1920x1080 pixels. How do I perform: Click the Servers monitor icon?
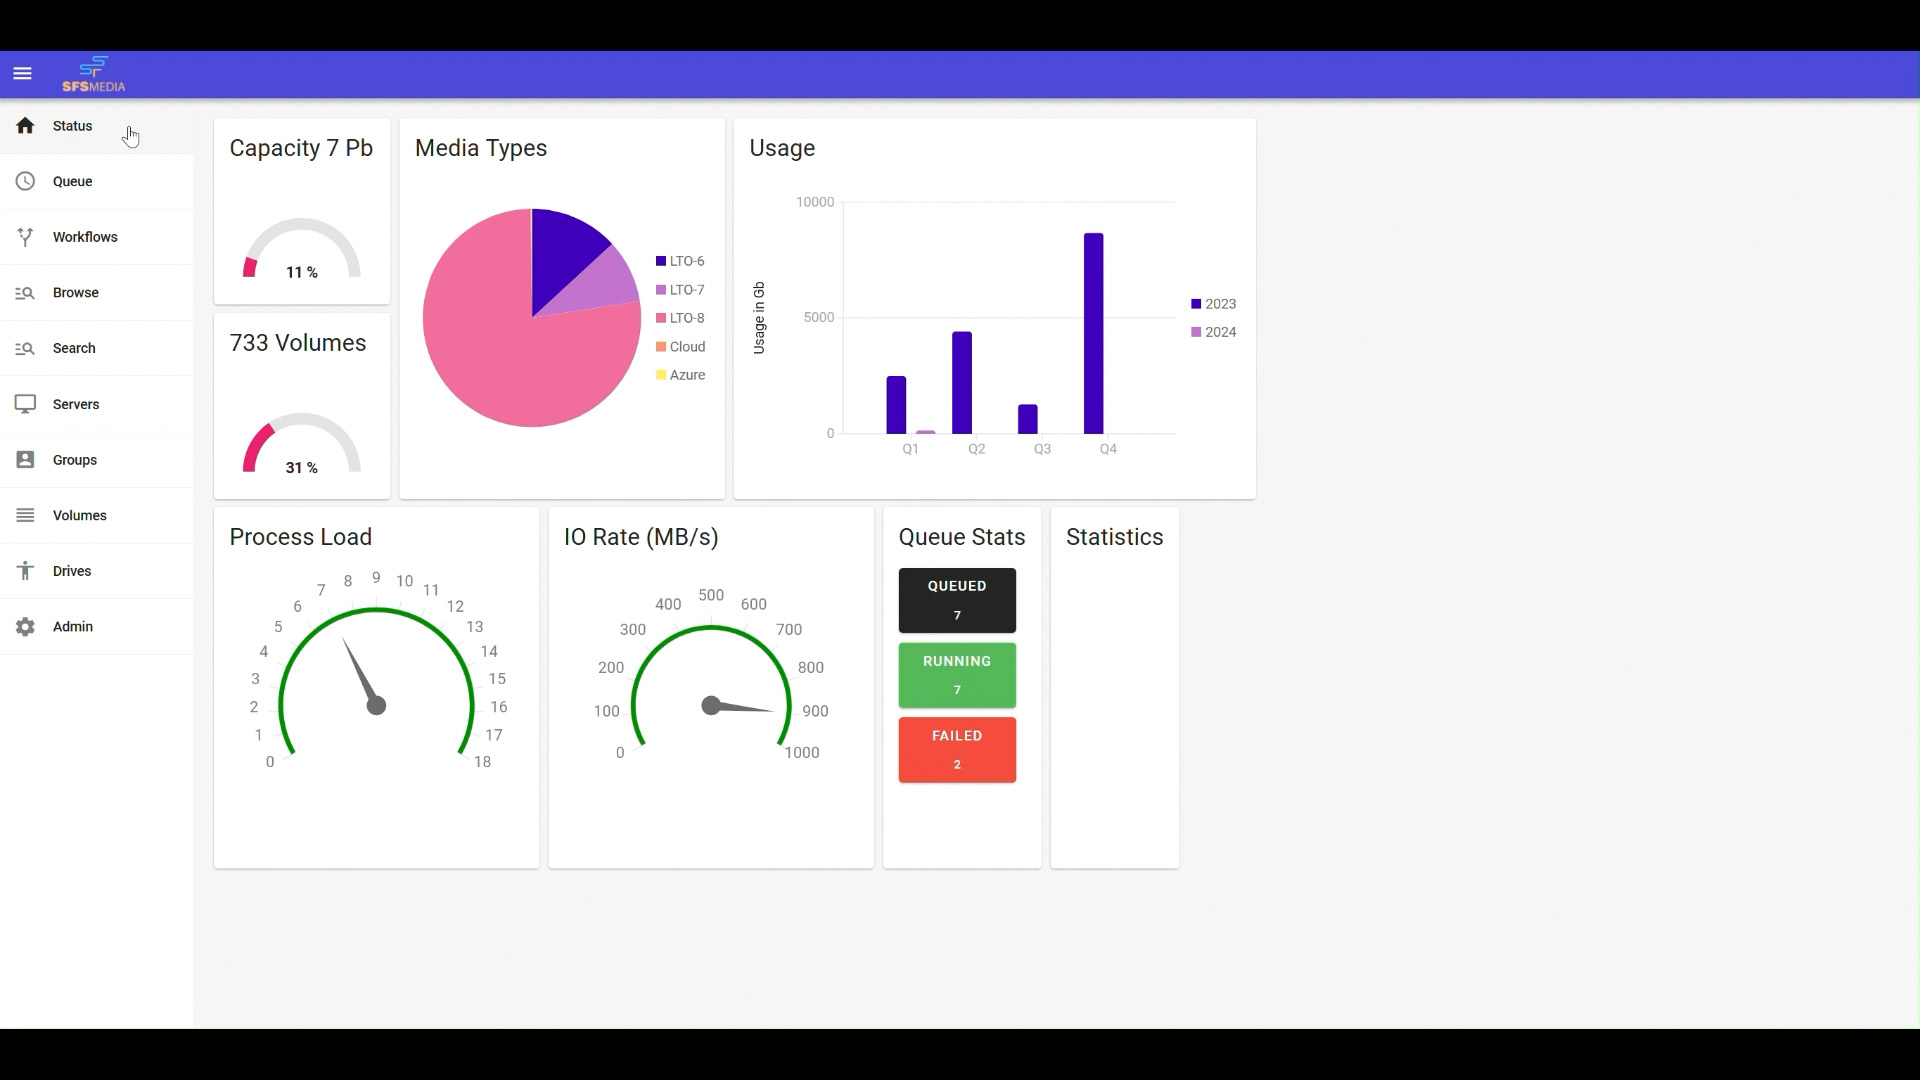(25, 404)
